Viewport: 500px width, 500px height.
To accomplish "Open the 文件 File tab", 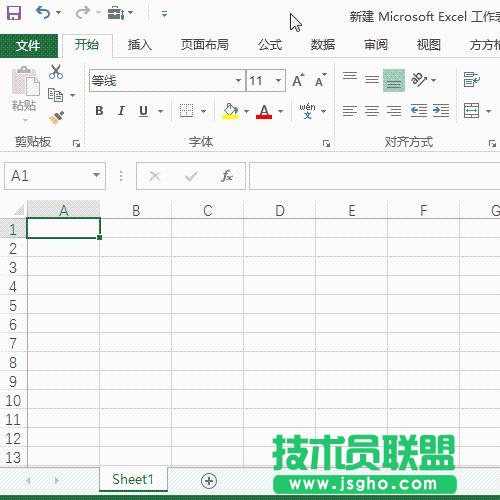I will pos(28,46).
